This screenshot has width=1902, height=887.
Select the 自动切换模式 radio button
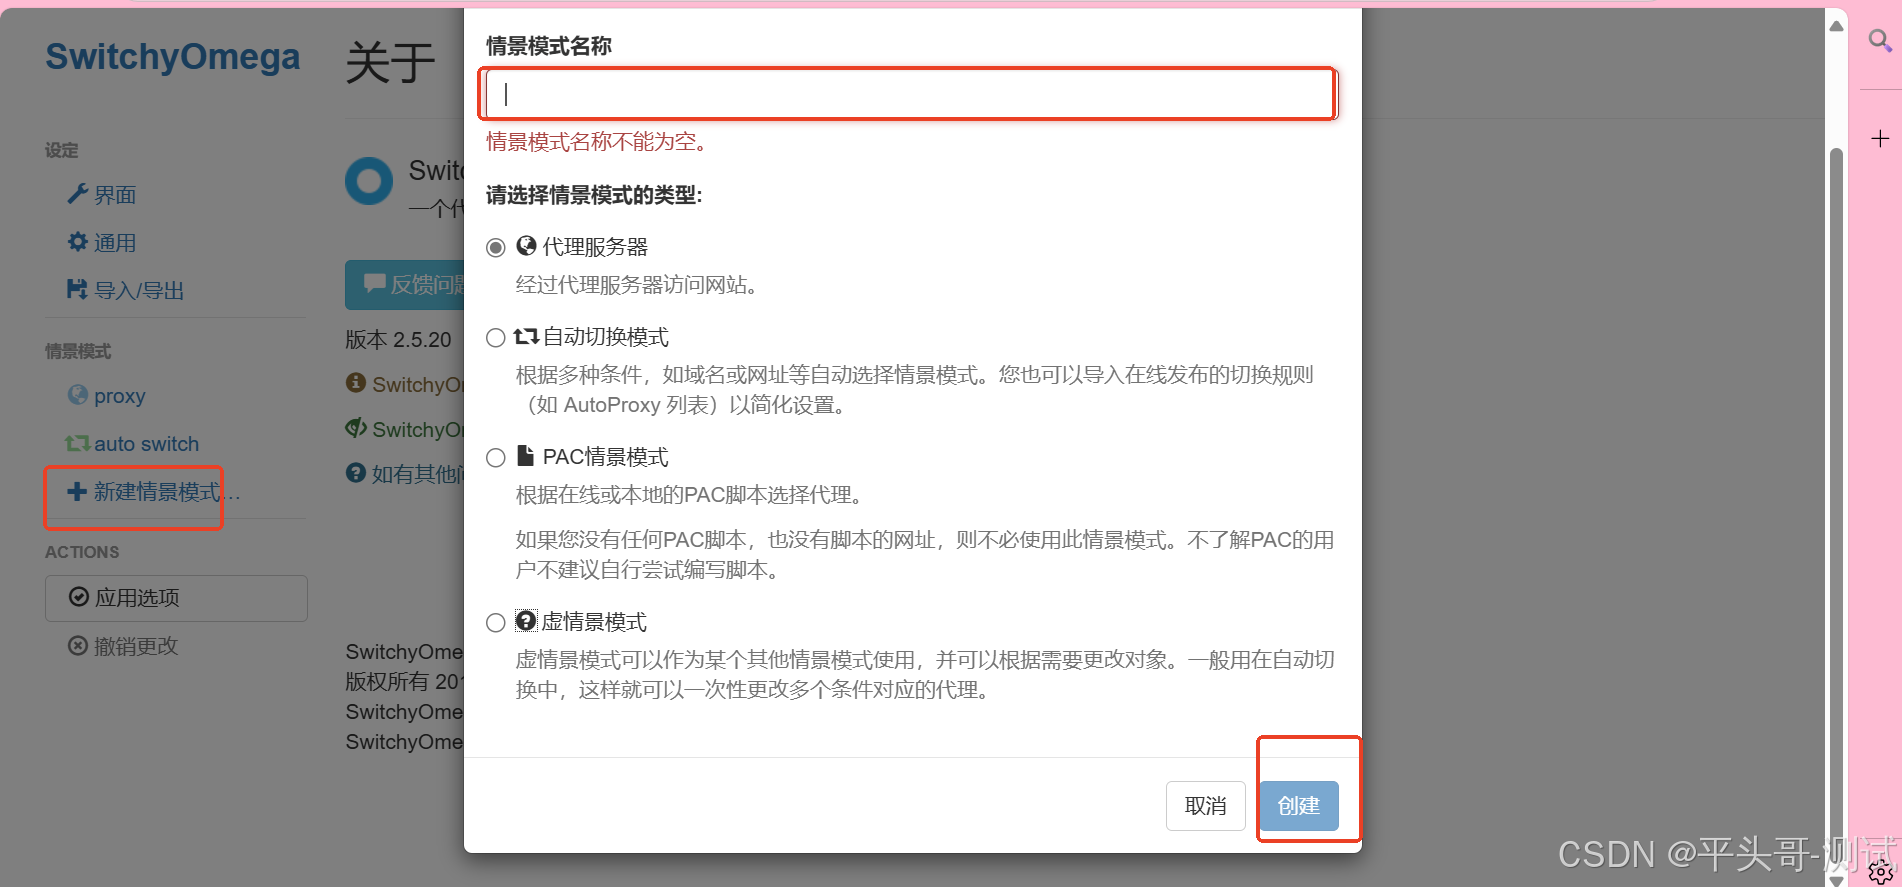[495, 338]
